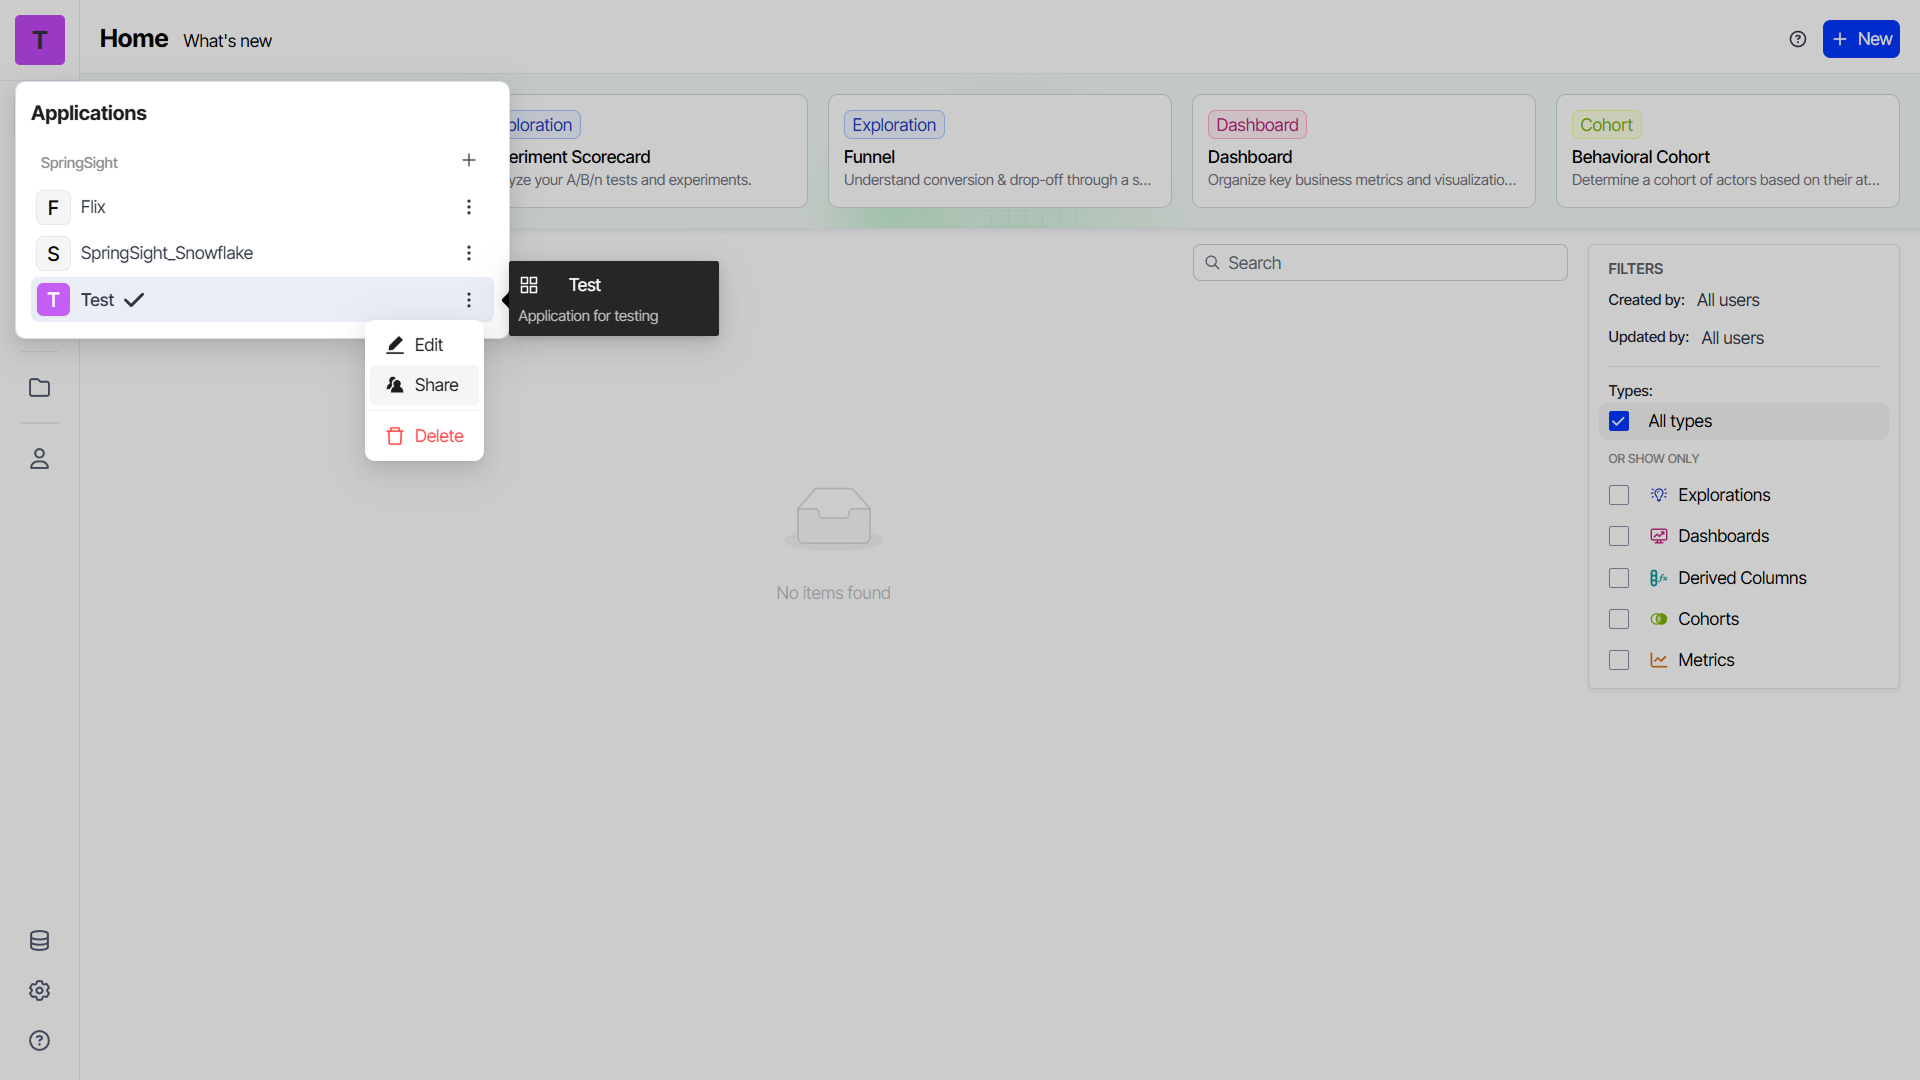1920x1080 pixels.
Task: Click the Exploration tag on Funnel card
Action: point(894,125)
